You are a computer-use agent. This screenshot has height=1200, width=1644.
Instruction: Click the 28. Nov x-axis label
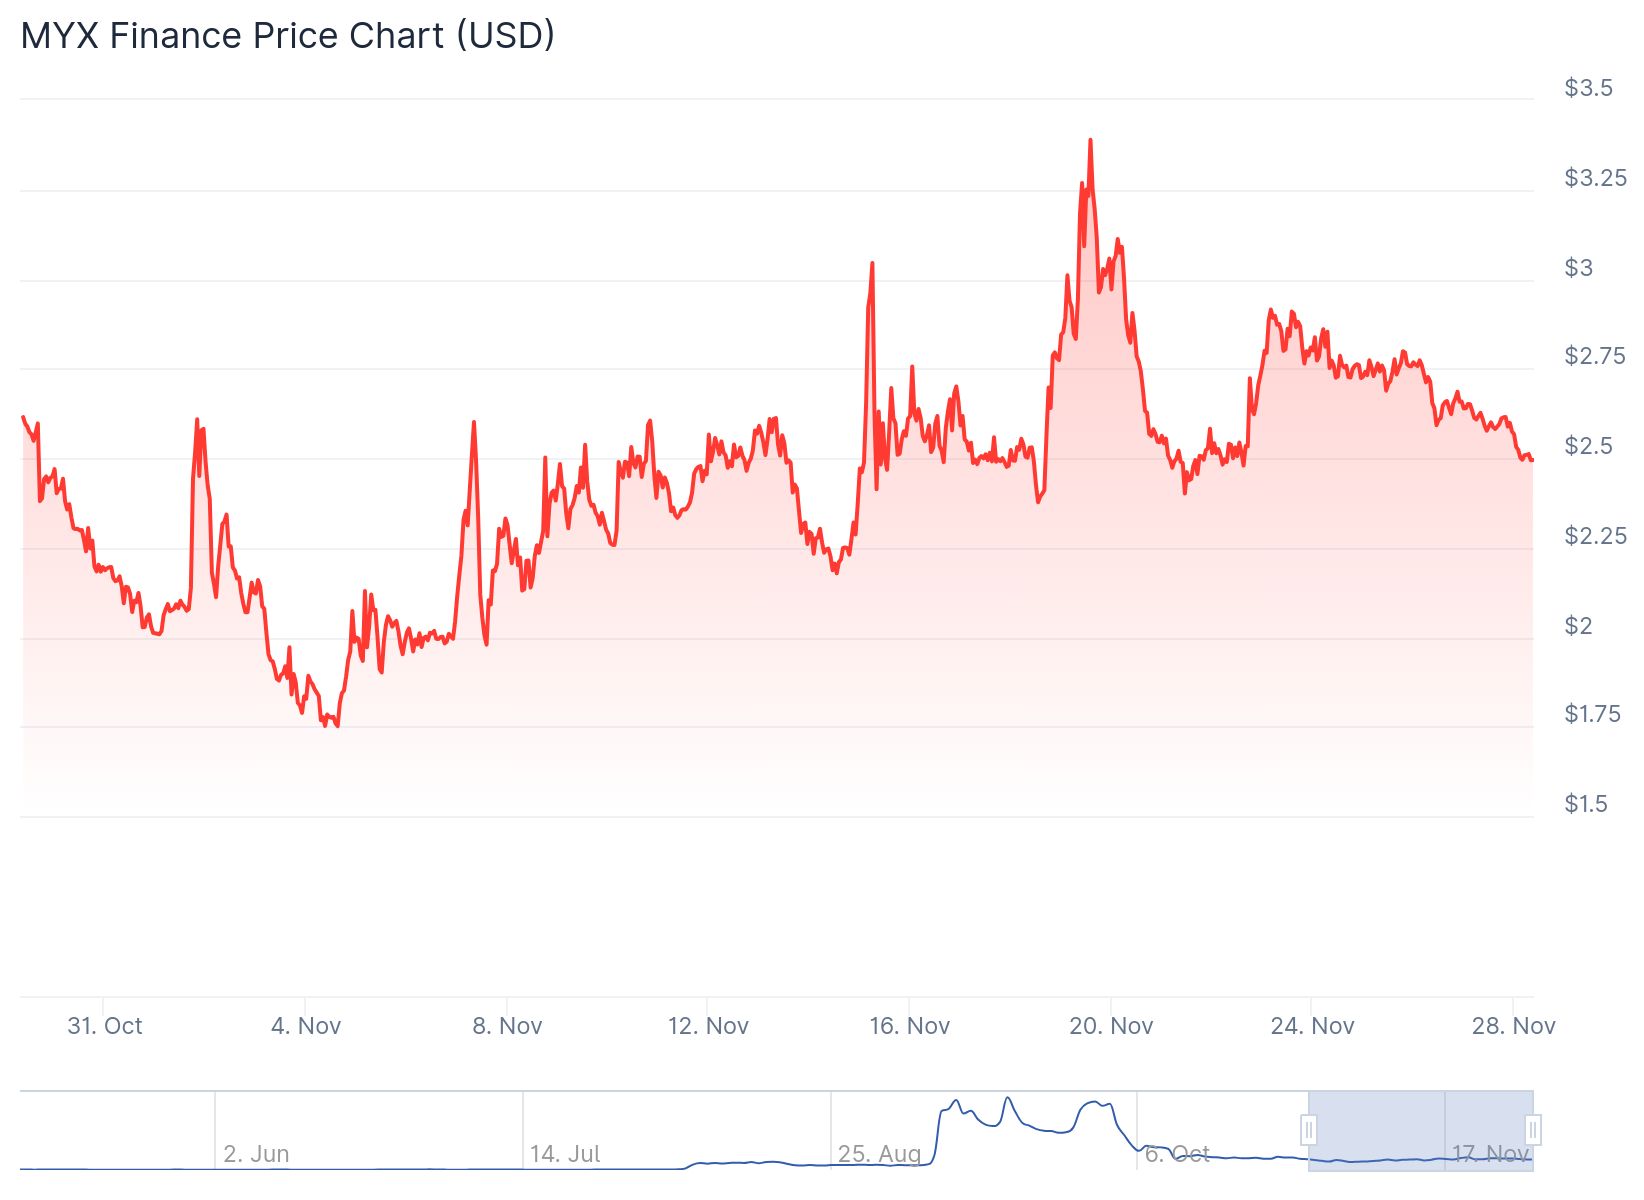tap(1513, 1026)
